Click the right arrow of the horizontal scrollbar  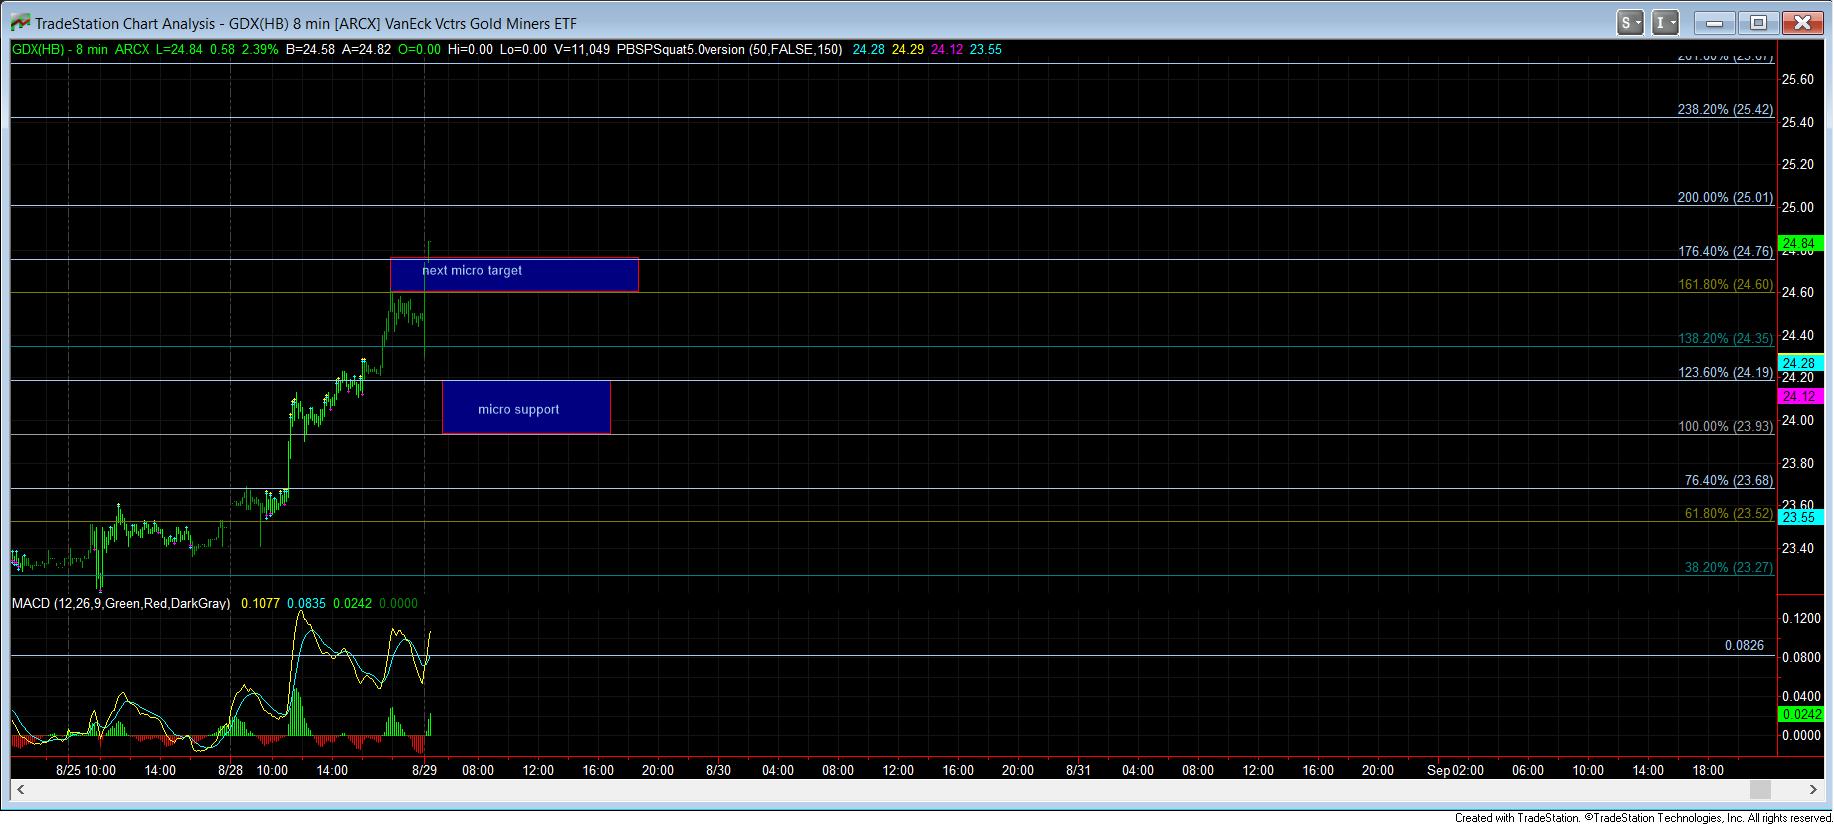tap(1815, 790)
